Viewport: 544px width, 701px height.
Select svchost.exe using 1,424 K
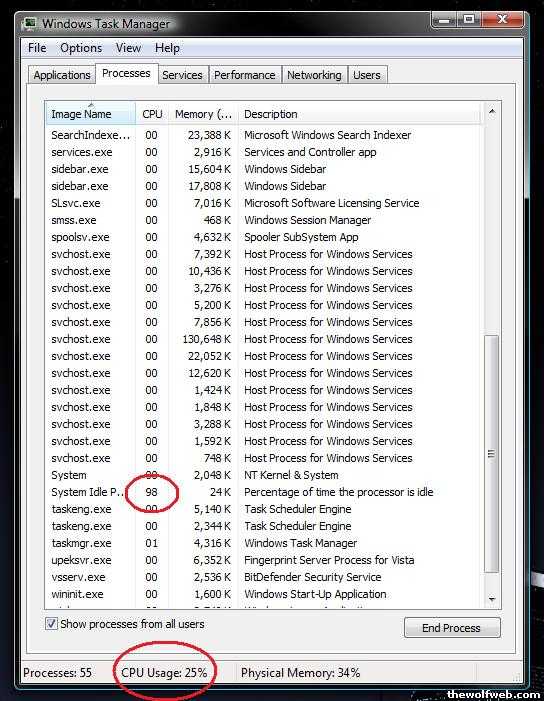264,390
